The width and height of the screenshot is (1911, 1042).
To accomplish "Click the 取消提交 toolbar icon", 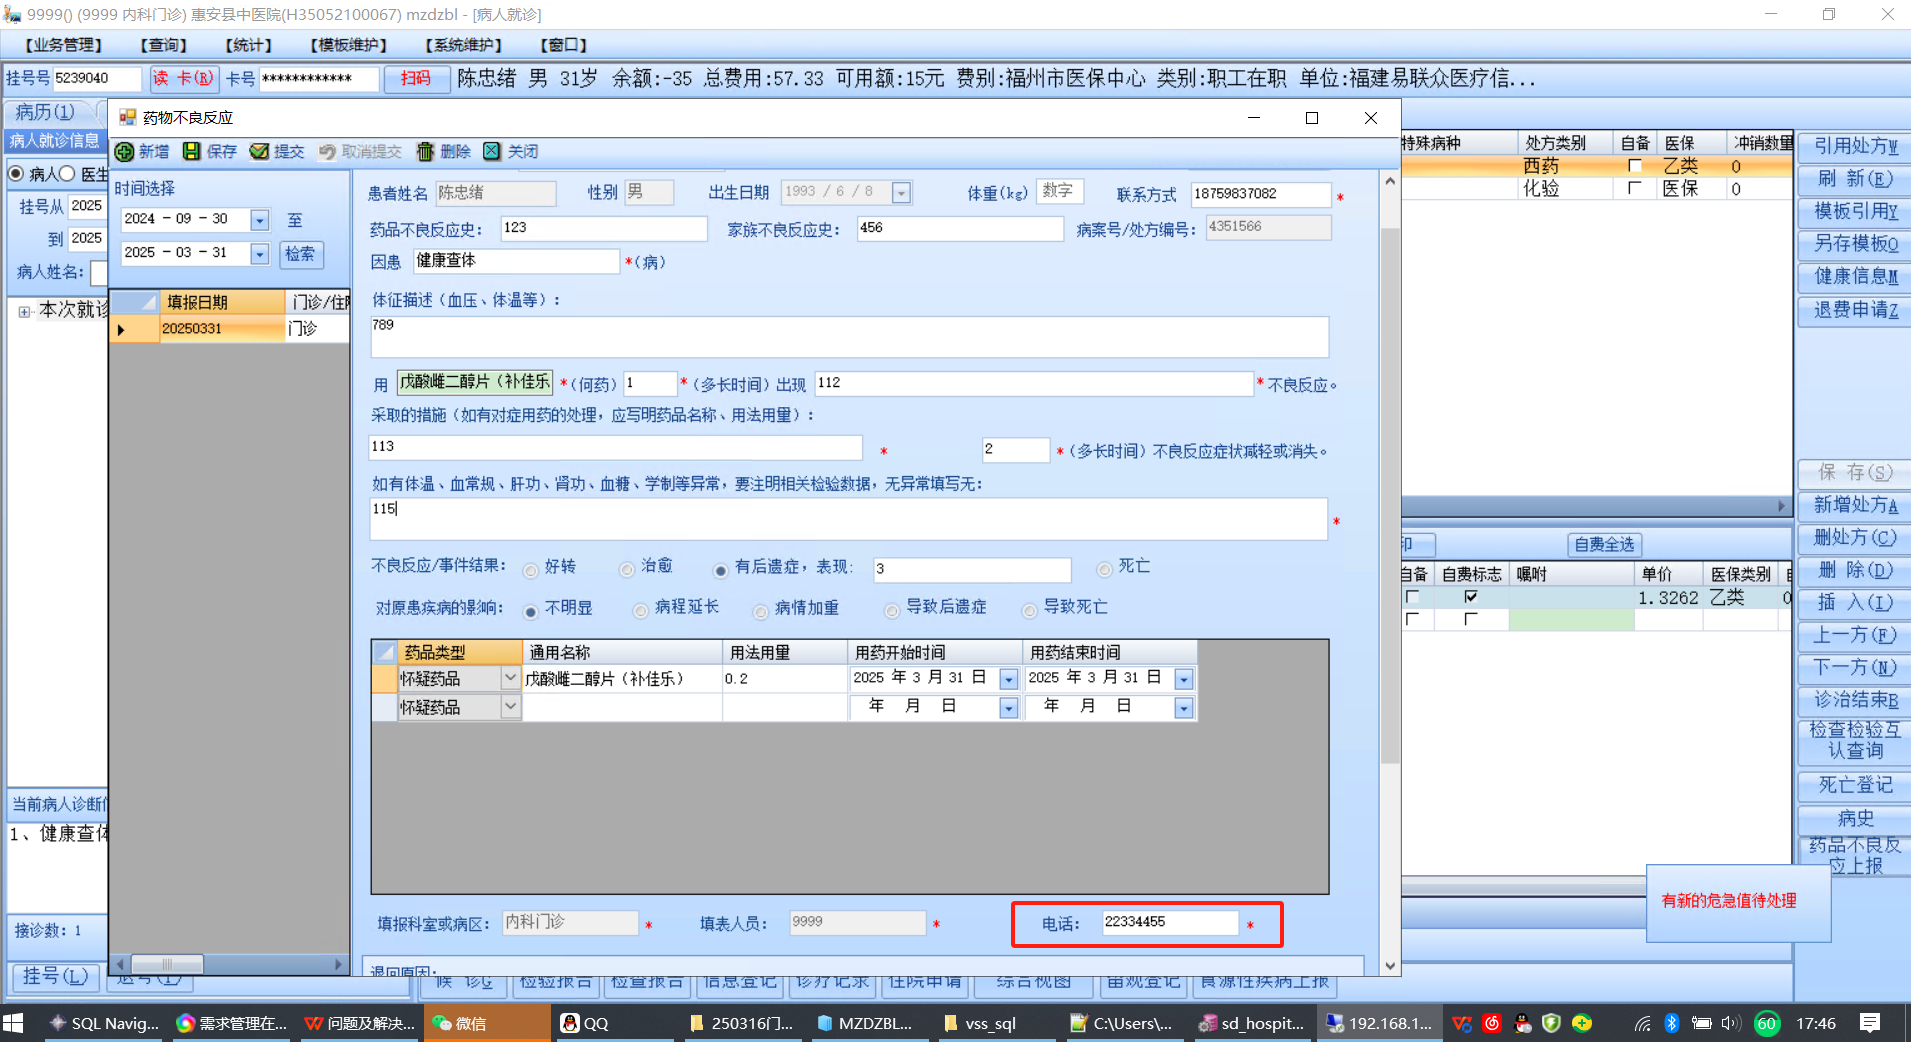I will point(327,151).
